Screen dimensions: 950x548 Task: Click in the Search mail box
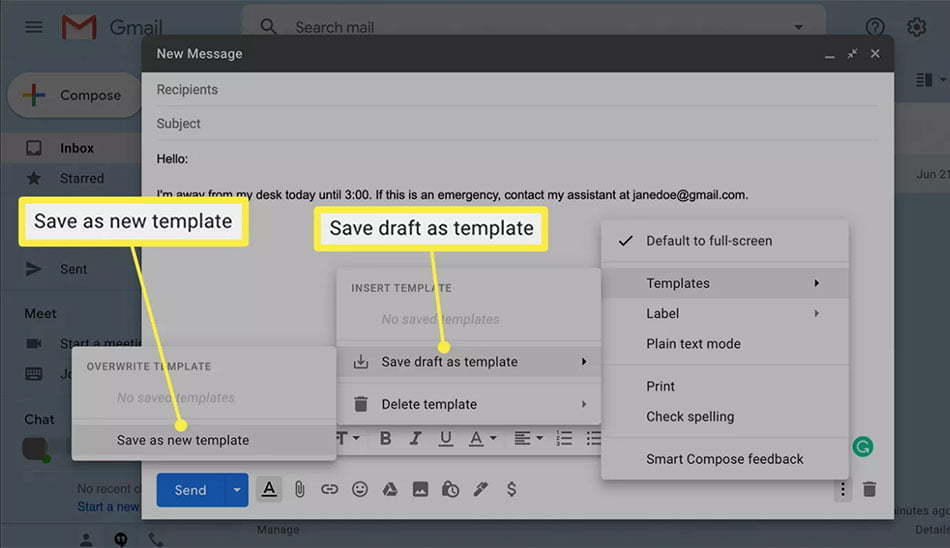tap(533, 27)
